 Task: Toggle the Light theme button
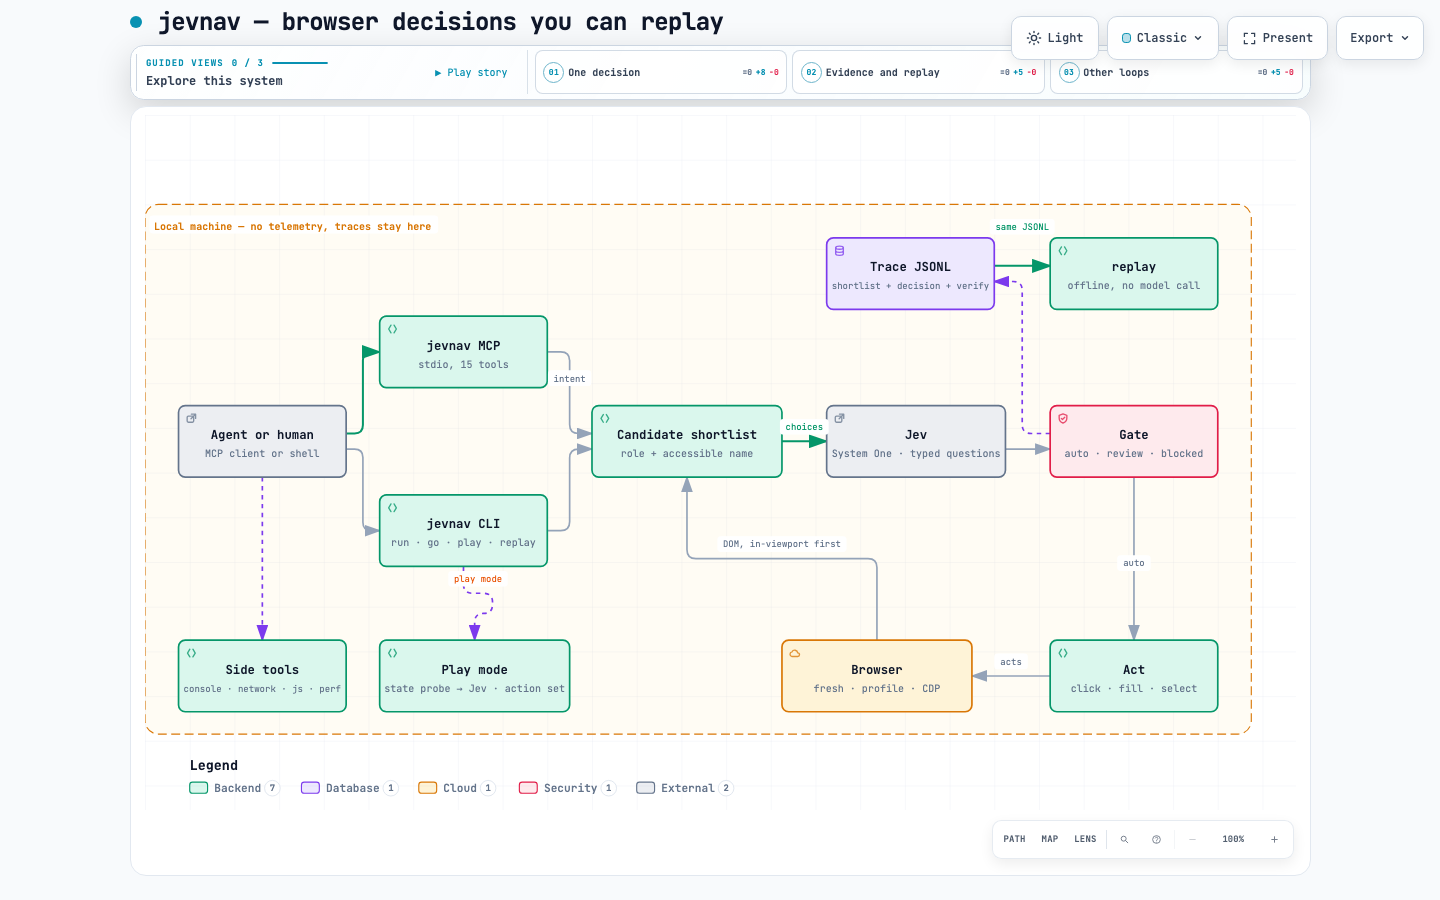click(x=1055, y=38)
